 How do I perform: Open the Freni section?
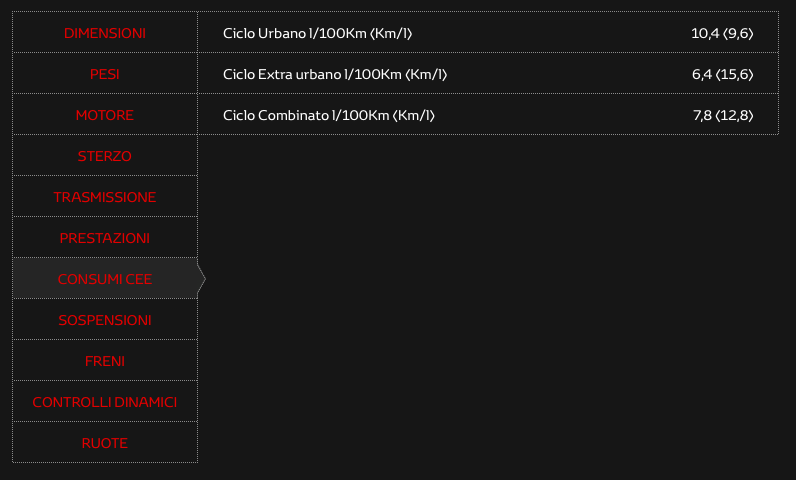click(x=105, y=361)
